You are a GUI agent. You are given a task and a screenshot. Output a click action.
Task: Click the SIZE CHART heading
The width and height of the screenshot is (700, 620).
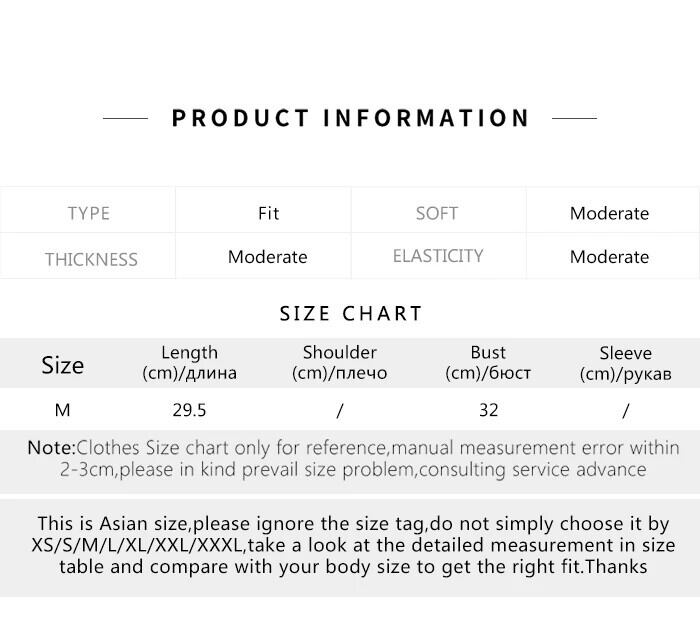point(350,313)
